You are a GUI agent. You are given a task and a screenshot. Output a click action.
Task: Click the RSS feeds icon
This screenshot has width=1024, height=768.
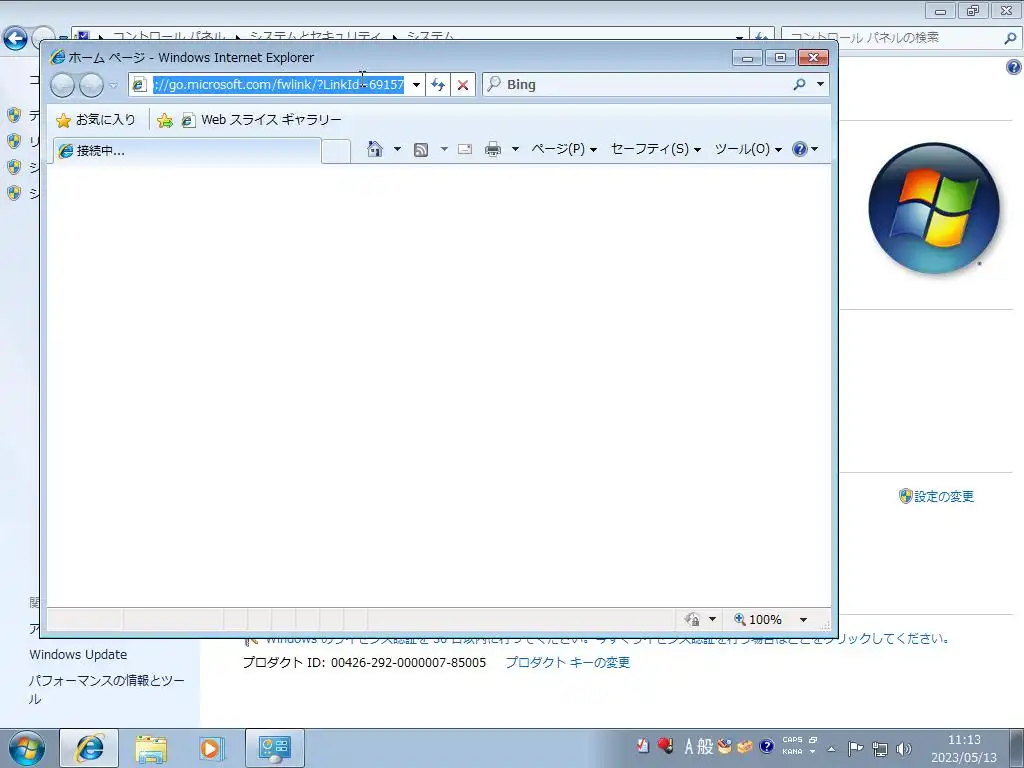click(x=421, y=150)
